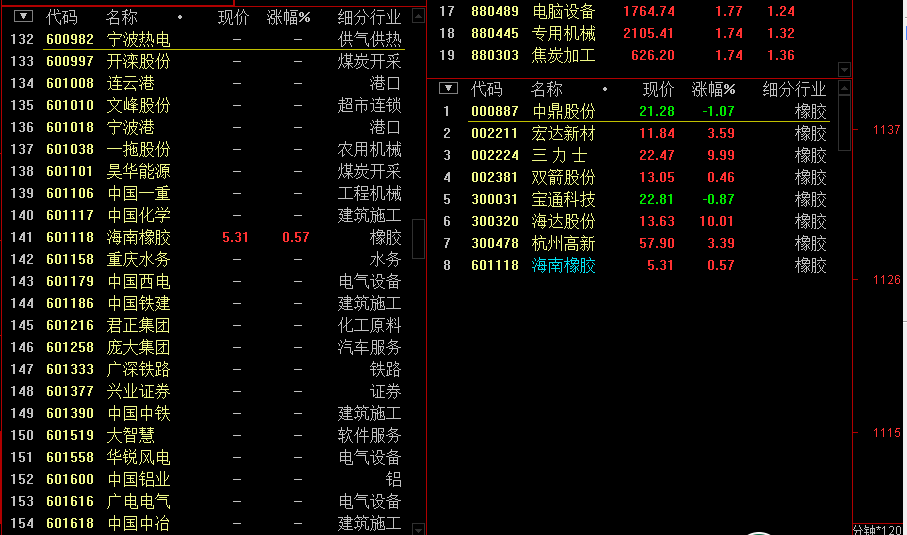The image size is (907, 535).
Task: Select 中国化学 row
Action: 207,215
